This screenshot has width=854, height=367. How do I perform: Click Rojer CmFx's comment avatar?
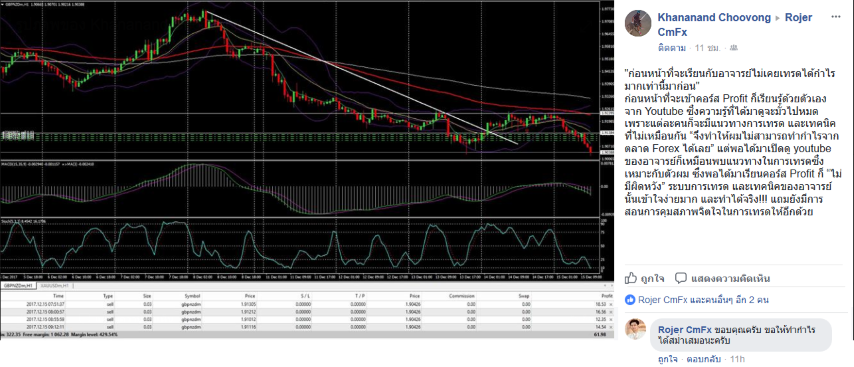pos(635,329)
